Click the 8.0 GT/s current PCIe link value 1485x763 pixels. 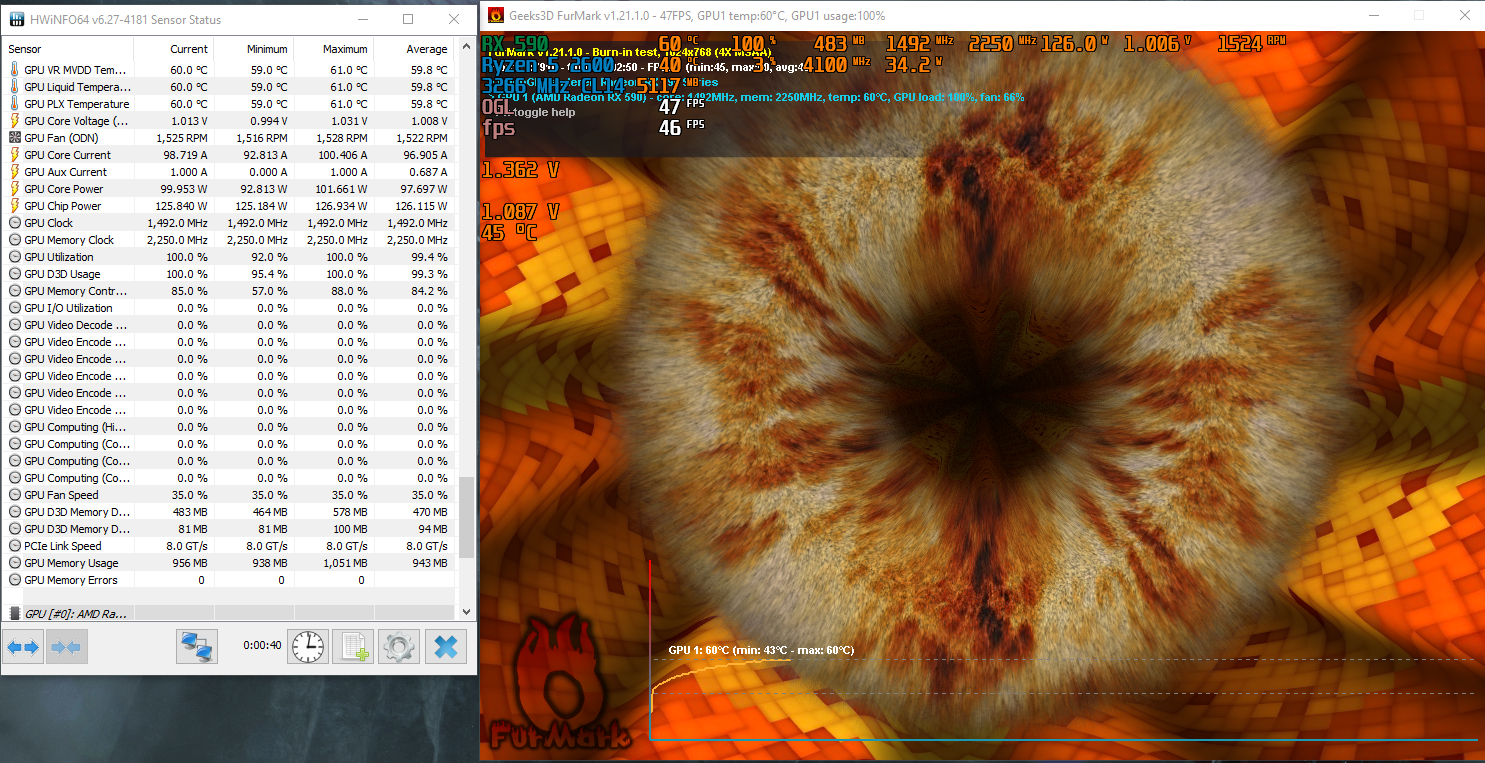[187, 546]
